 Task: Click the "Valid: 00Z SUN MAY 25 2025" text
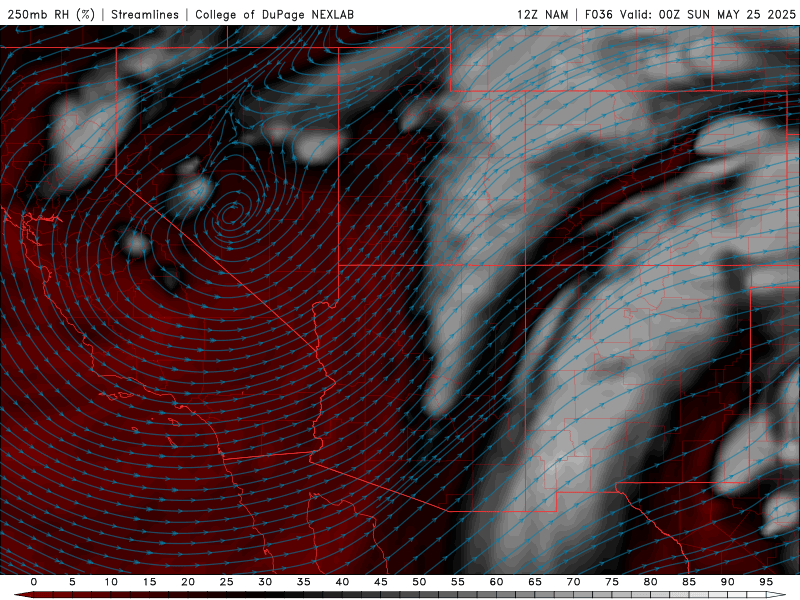(x=708, y=14)
